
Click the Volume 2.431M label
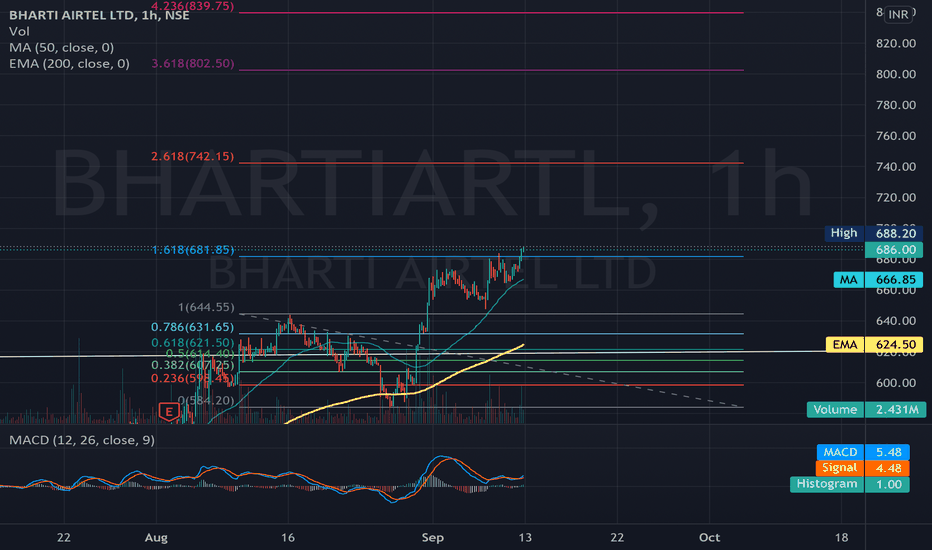click(x=864, y=409)
